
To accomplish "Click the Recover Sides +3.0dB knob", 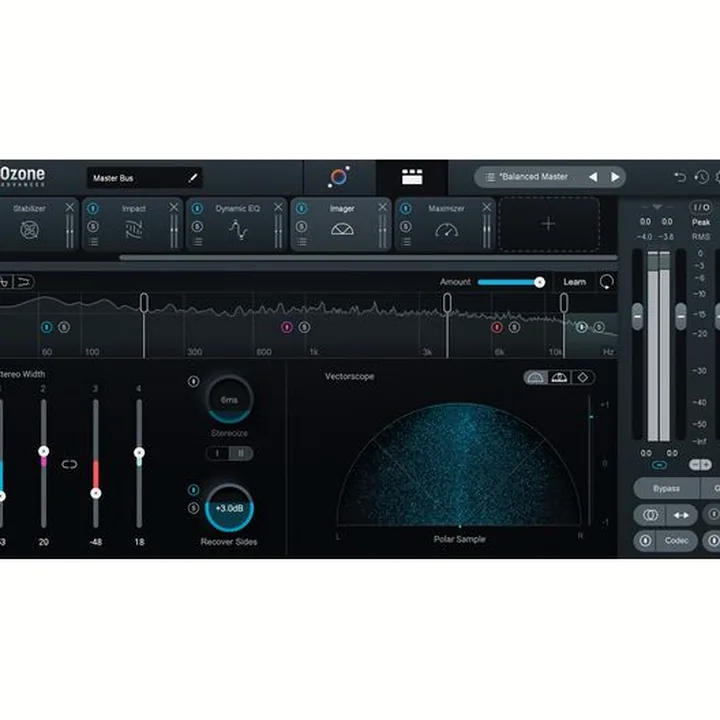I will pyautogui.click(x=229, y=508).
